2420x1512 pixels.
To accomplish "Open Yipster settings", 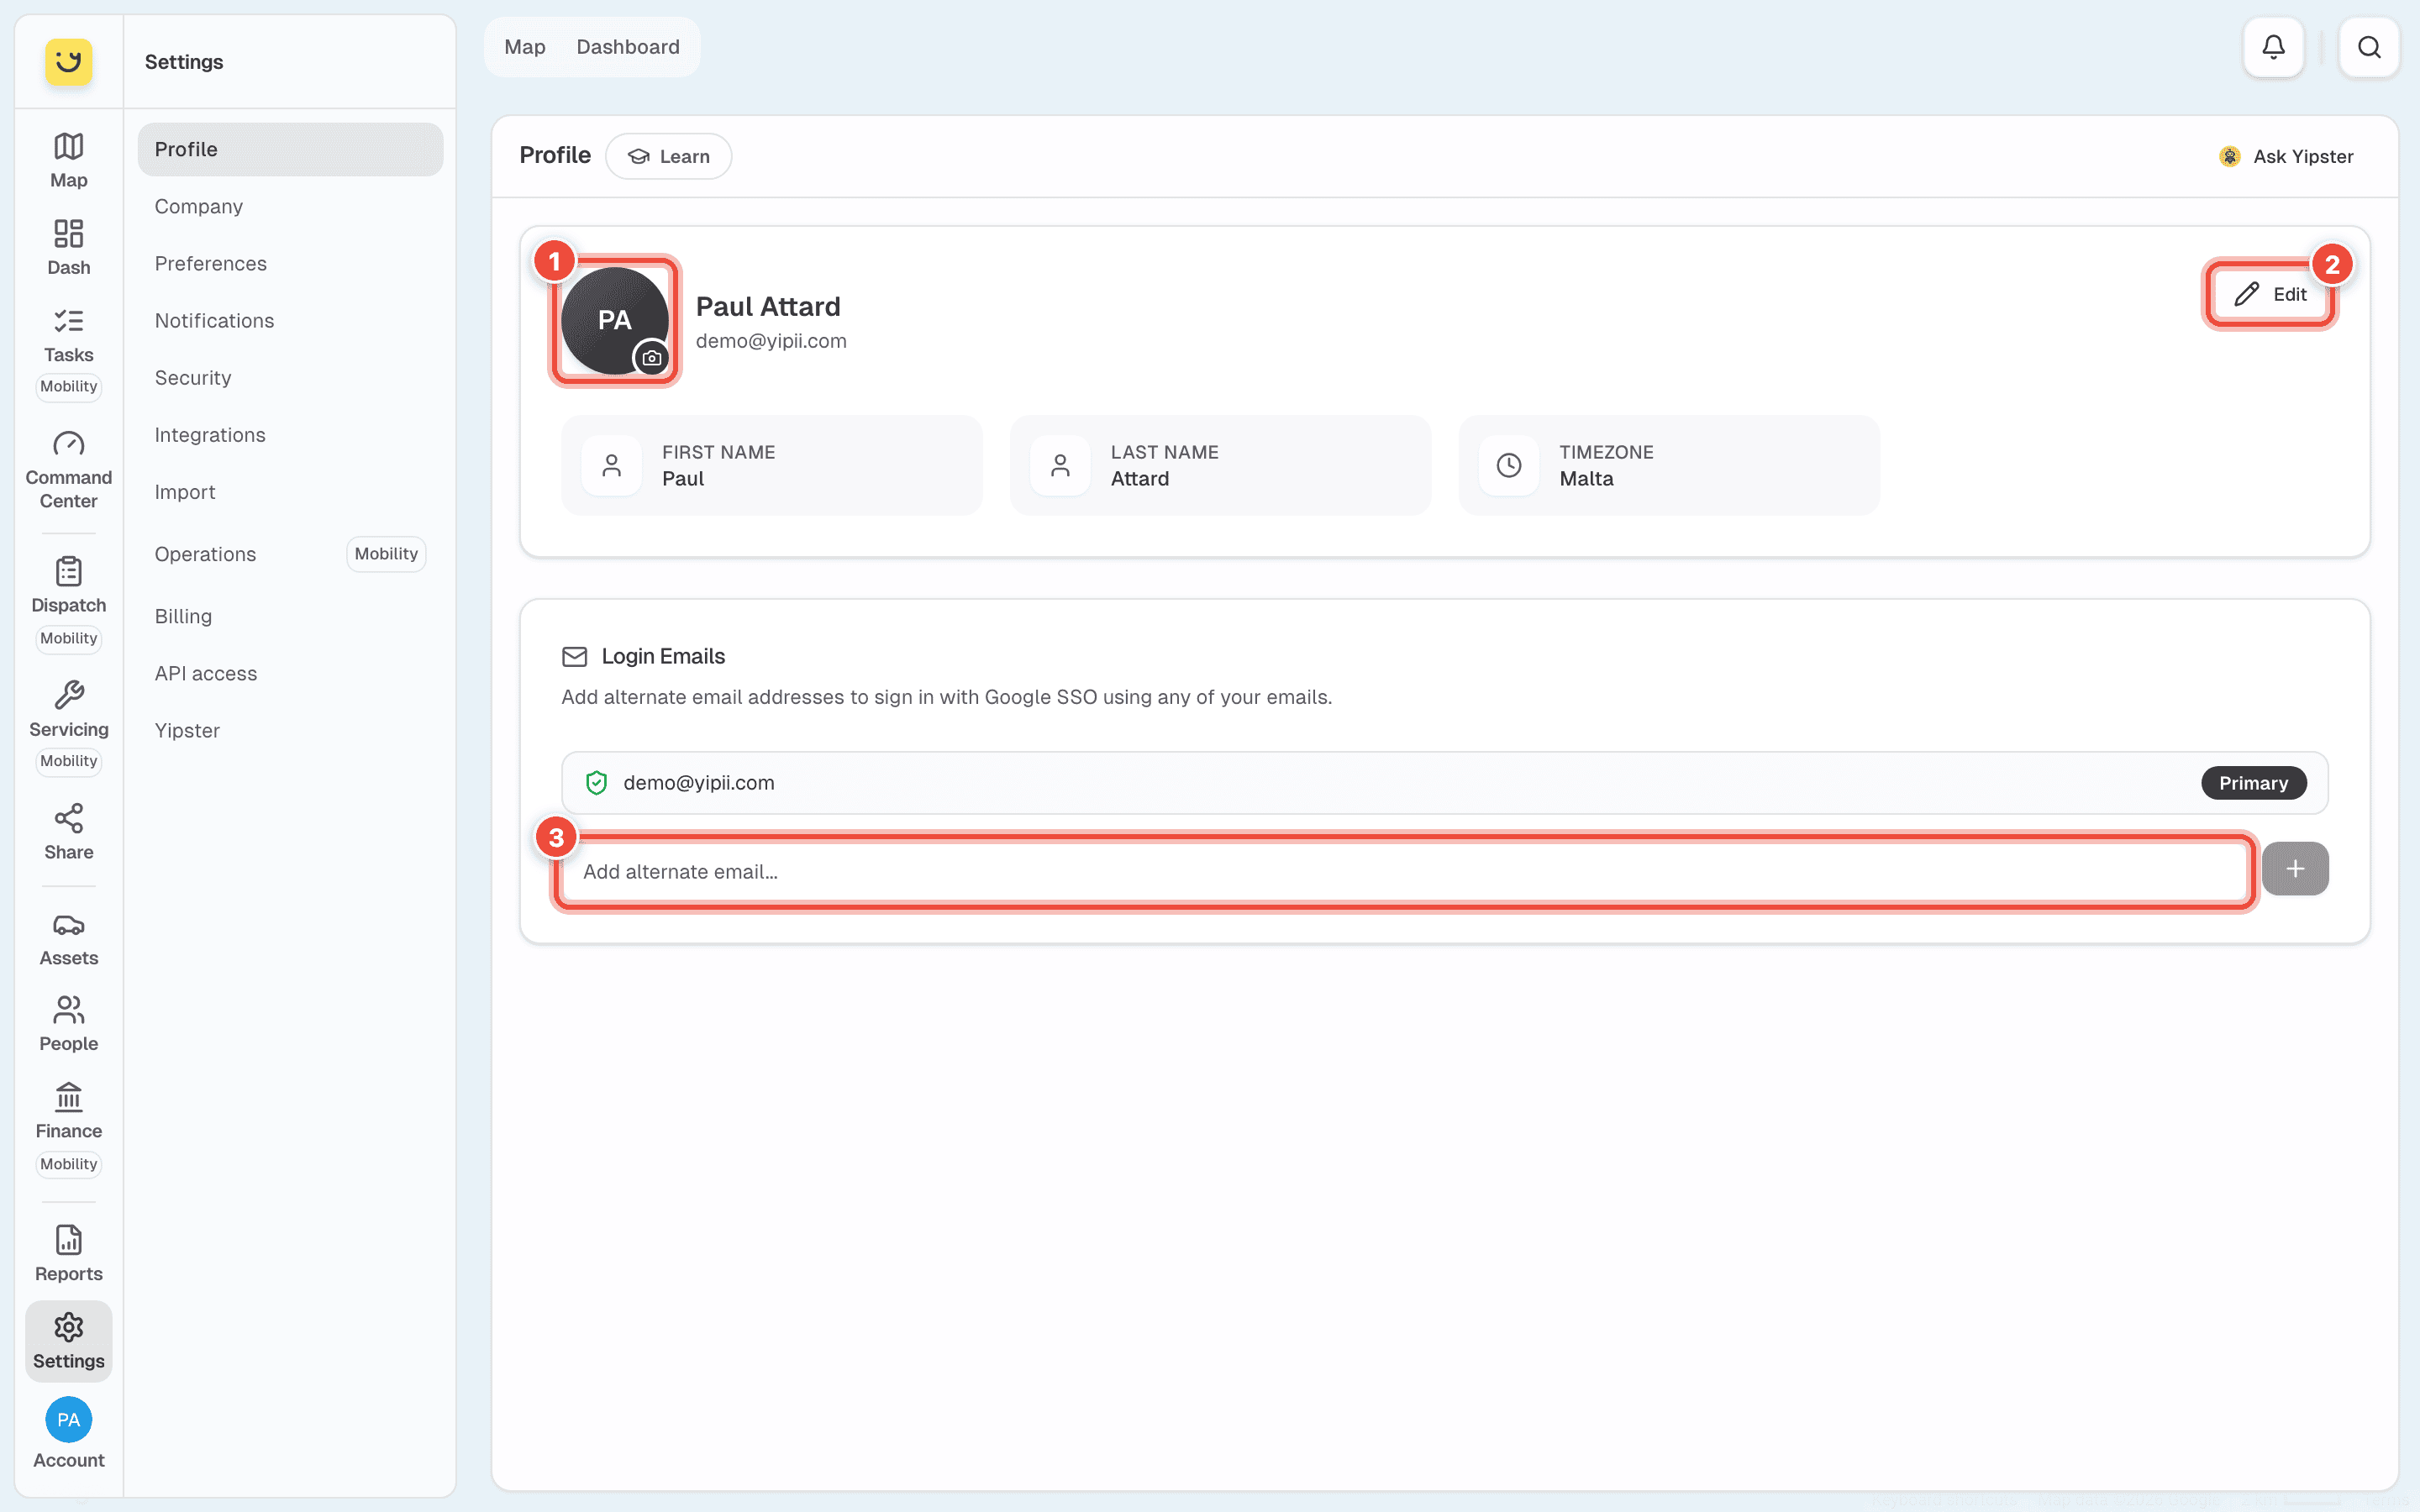I will [x=290, y=730].
